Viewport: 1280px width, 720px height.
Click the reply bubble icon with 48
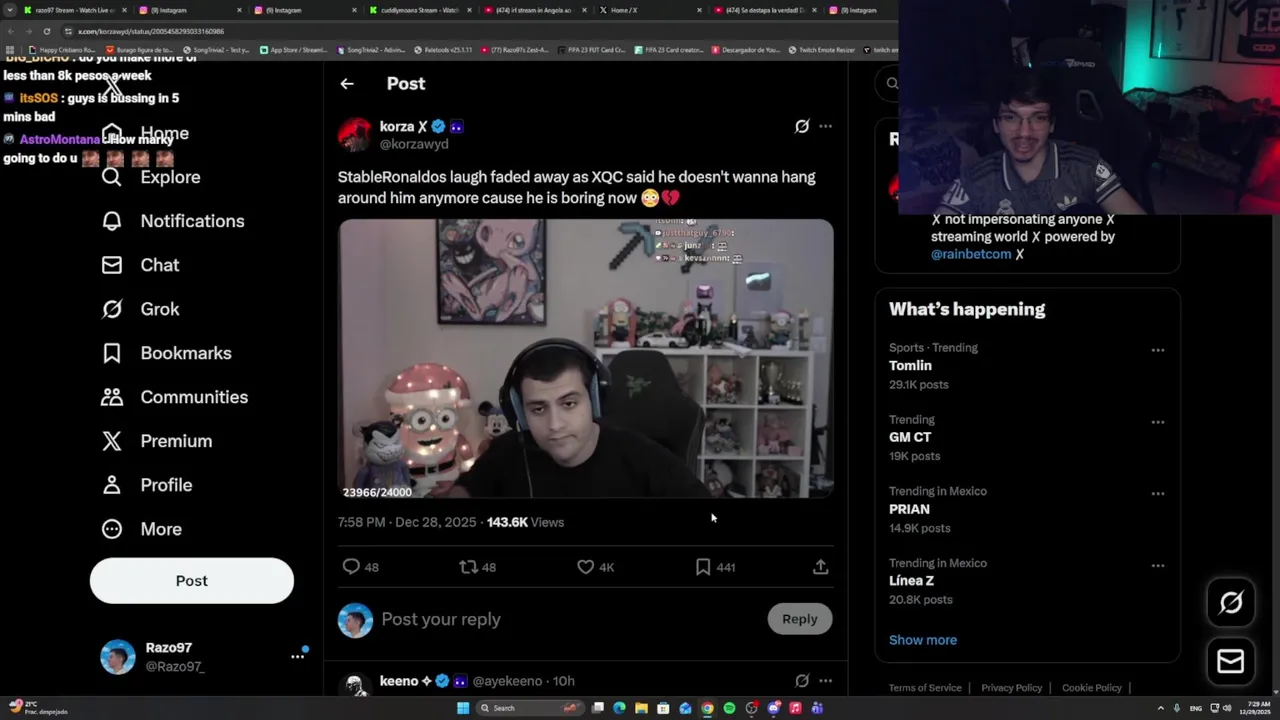pos(351,567)
